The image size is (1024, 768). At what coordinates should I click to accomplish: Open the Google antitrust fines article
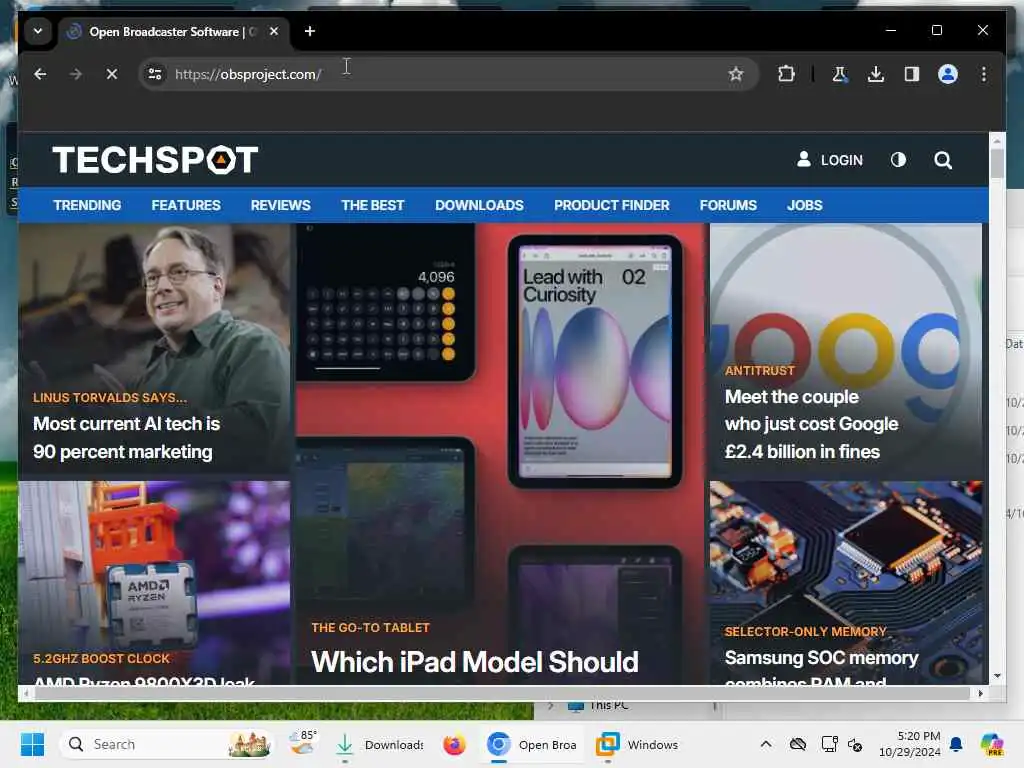point(811,424)
